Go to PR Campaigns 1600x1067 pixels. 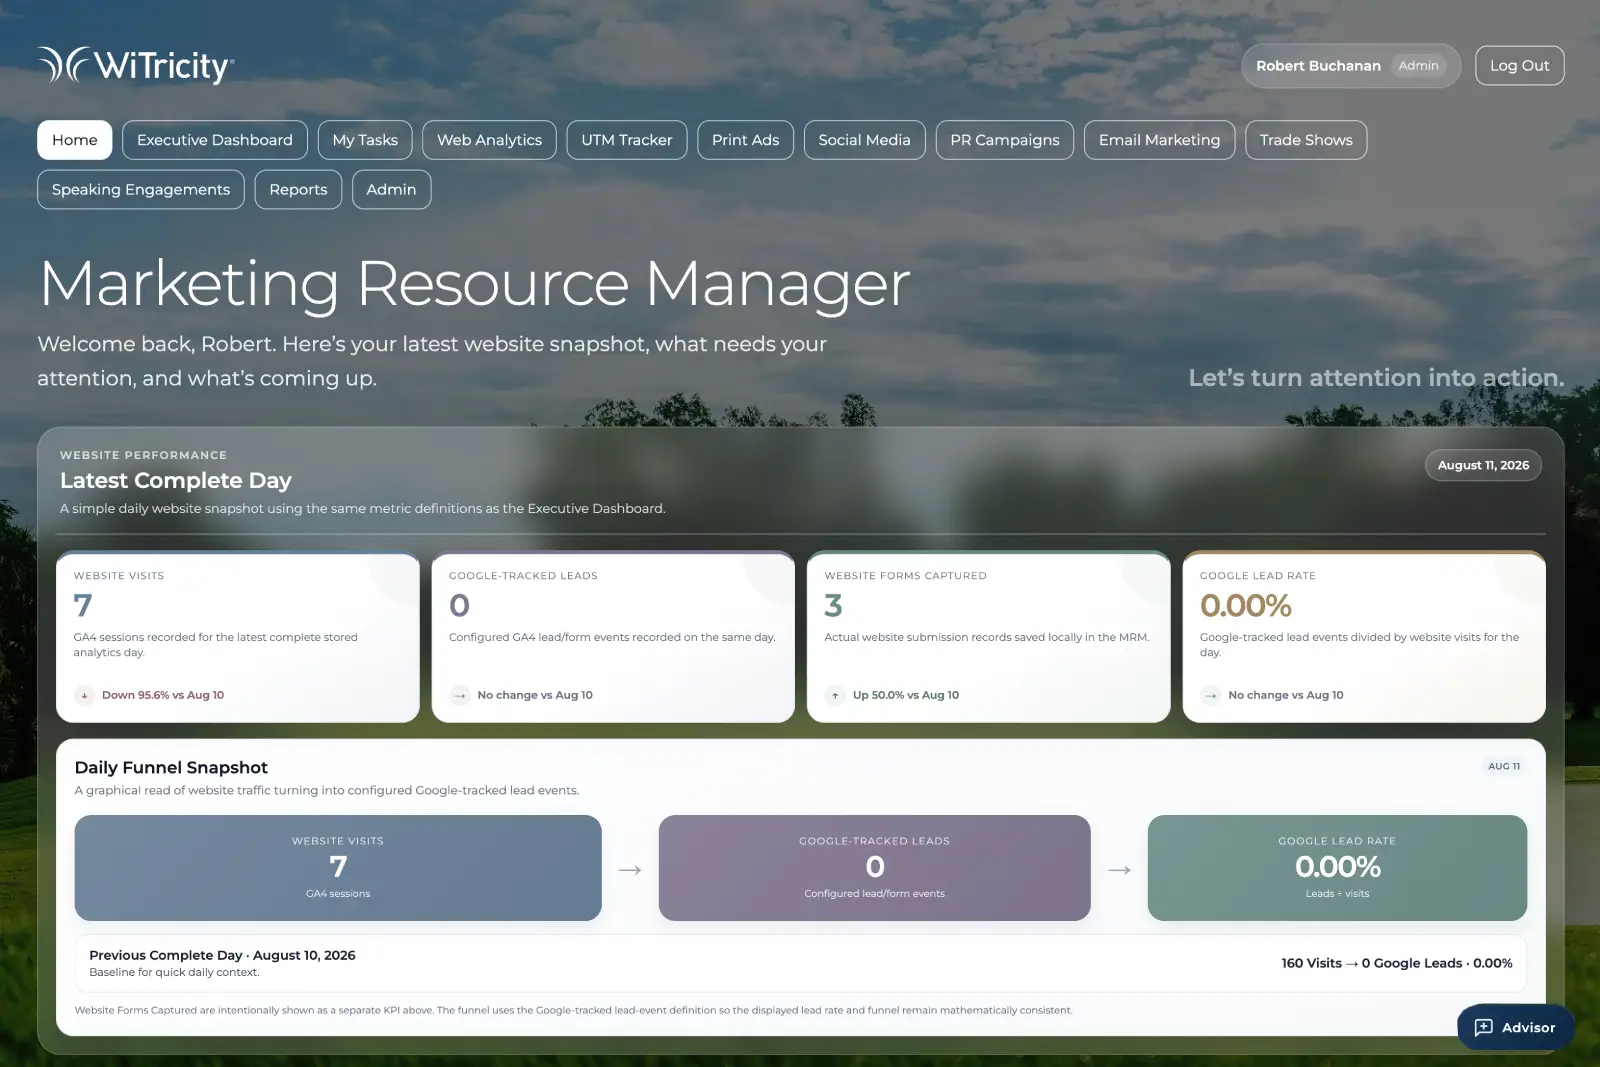click(1005, 140)
